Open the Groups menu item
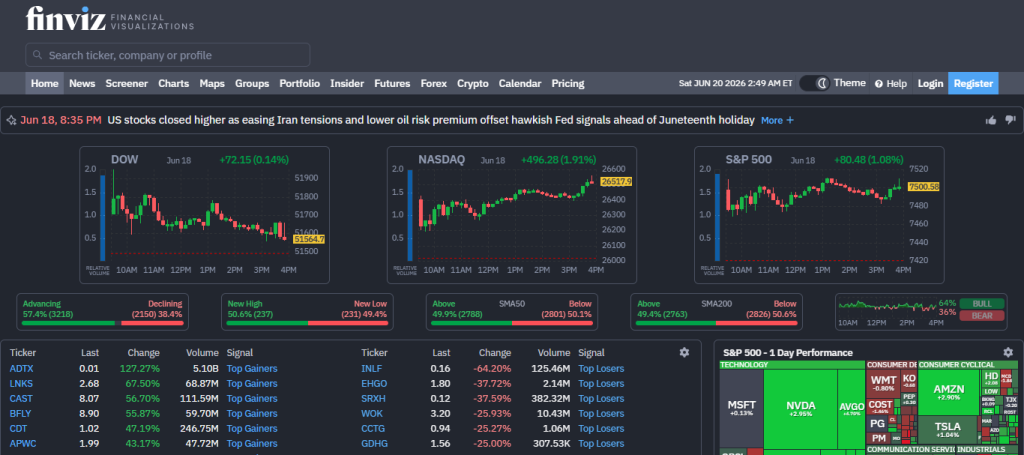Image resolution: width=1024 pixels, height=455 pixels. pyautogui.click(x=252, y=84)
